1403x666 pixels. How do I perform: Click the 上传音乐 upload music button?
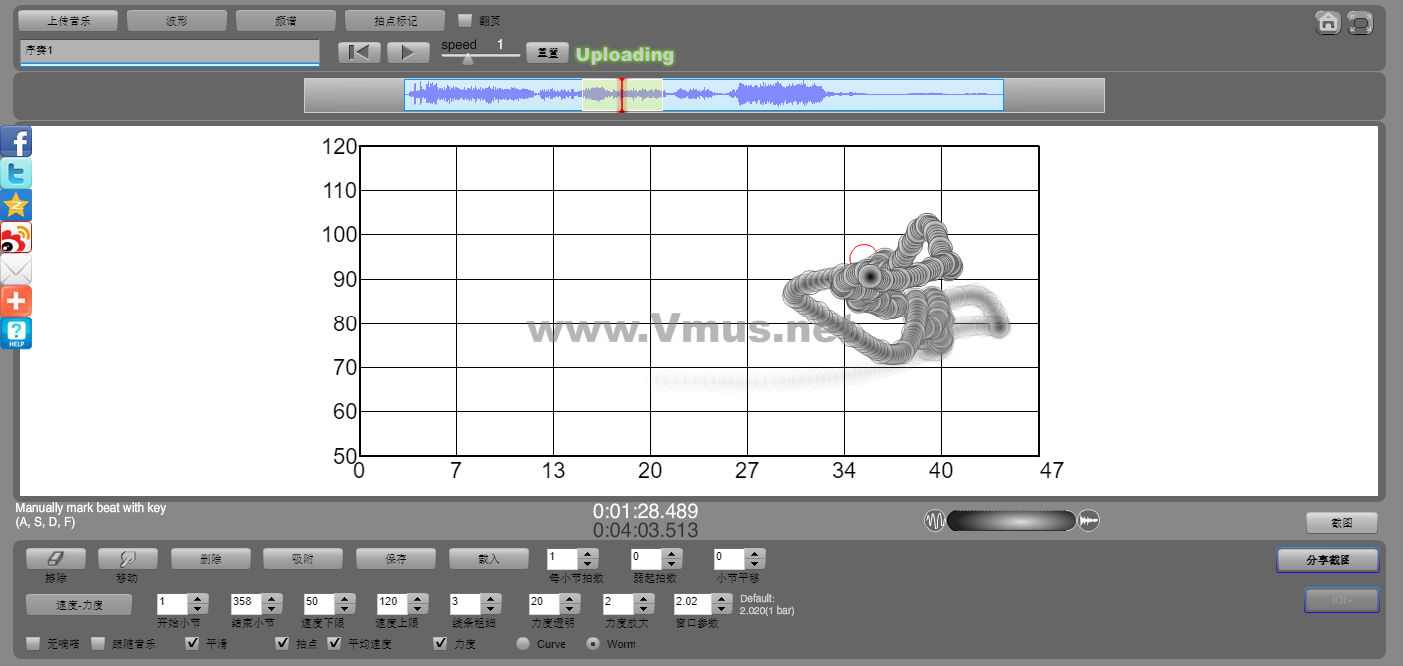point(68,20)
